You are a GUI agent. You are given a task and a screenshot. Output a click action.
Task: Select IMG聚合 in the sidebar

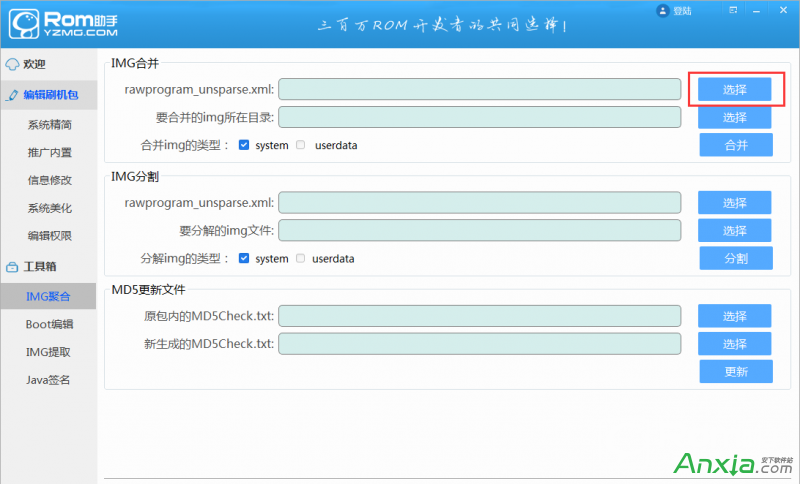coord(48,296)
